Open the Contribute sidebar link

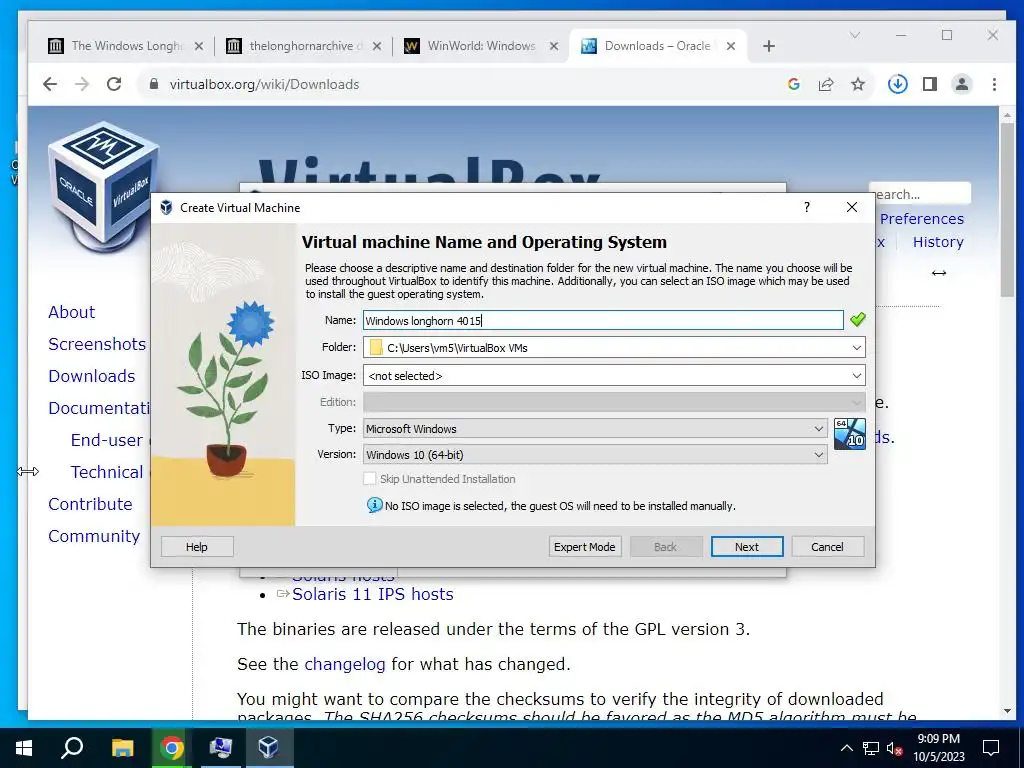90,504
